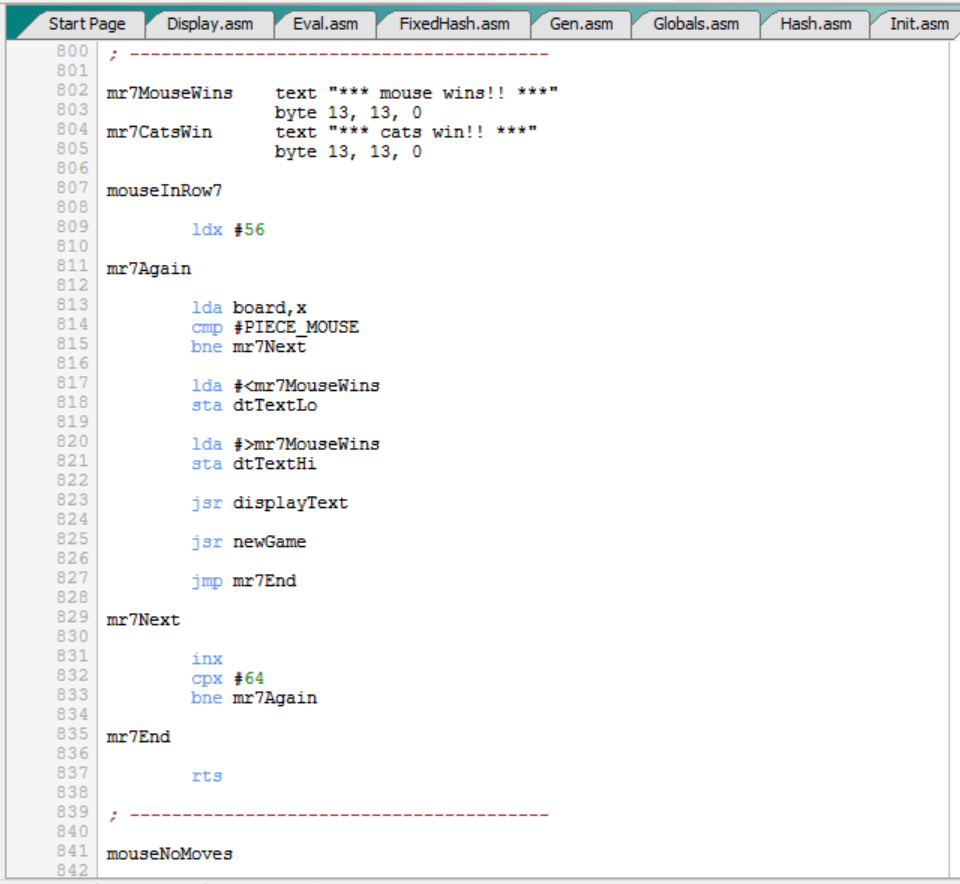Select the Eval.asm tab
This screenshot has height=884, width=960.
click(x=325, y=23)
